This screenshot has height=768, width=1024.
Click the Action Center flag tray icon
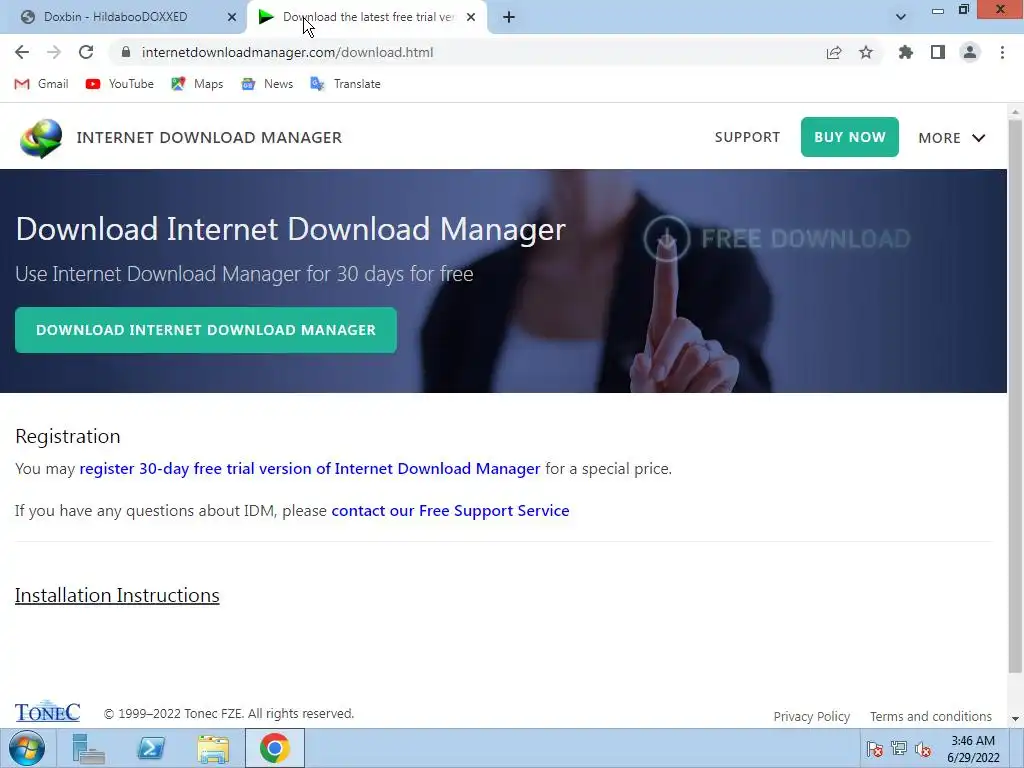pyautogui.click(x=874, y=749)
